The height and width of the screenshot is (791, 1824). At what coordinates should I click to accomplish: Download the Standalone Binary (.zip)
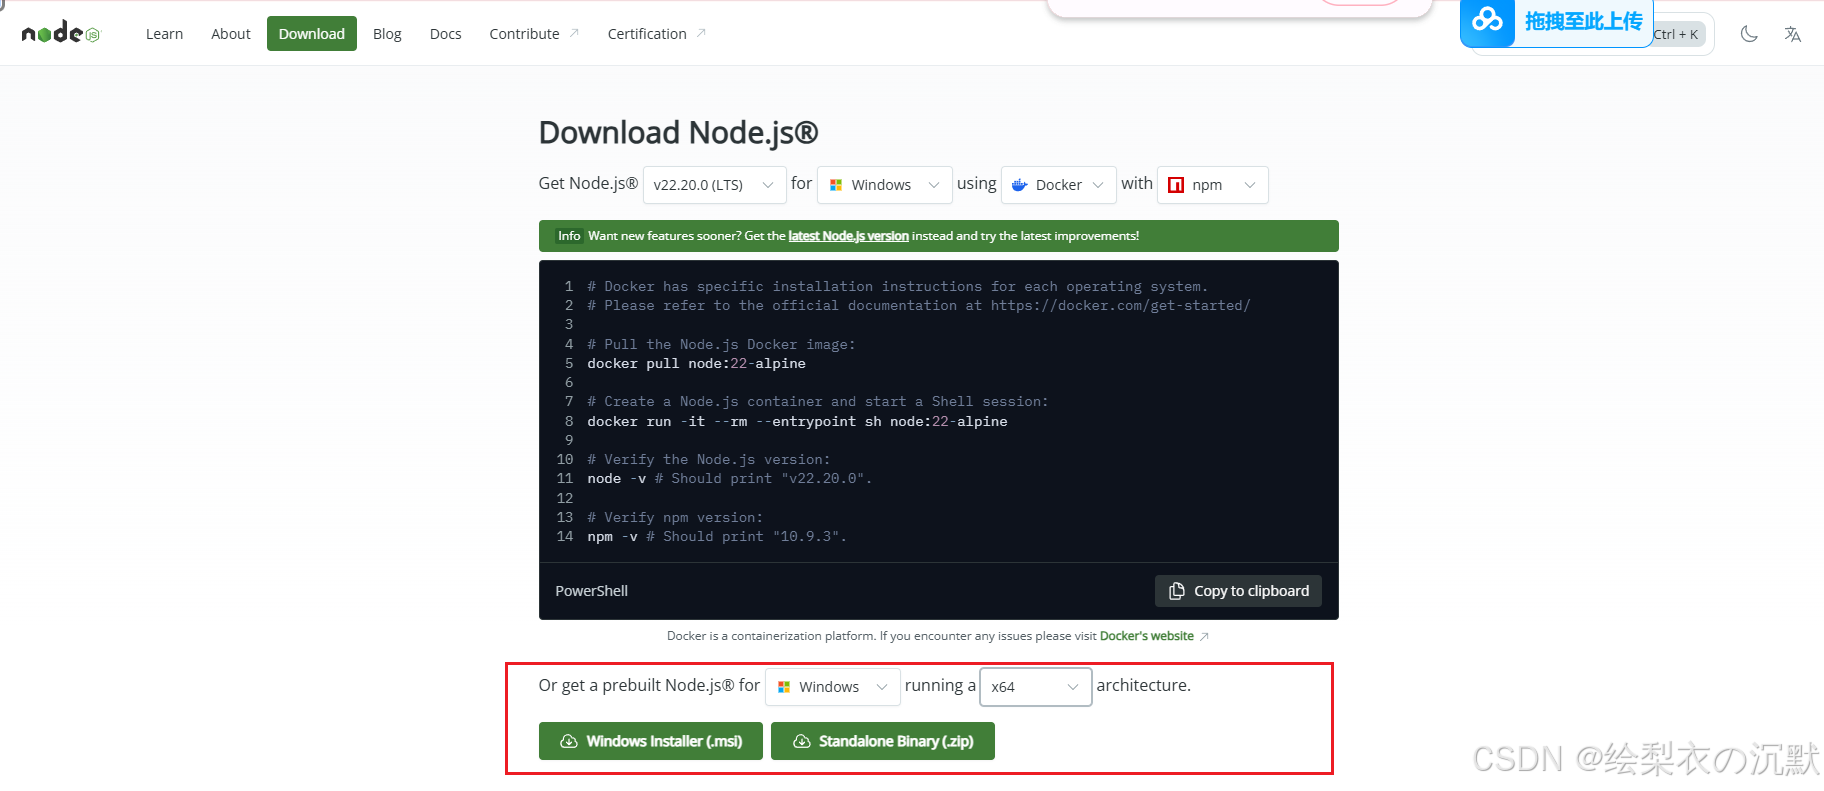point(883,741)
